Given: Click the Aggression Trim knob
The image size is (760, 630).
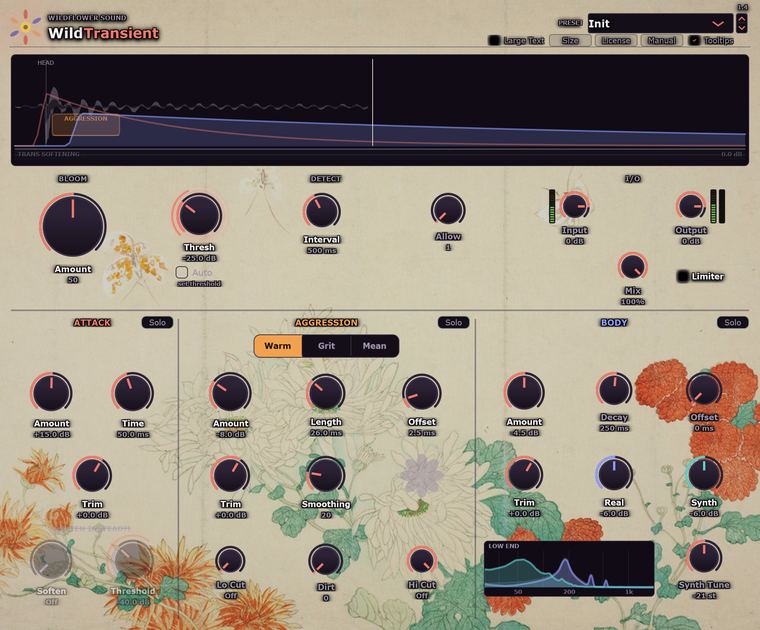Looking at the screenshot, I should point(231,475).
